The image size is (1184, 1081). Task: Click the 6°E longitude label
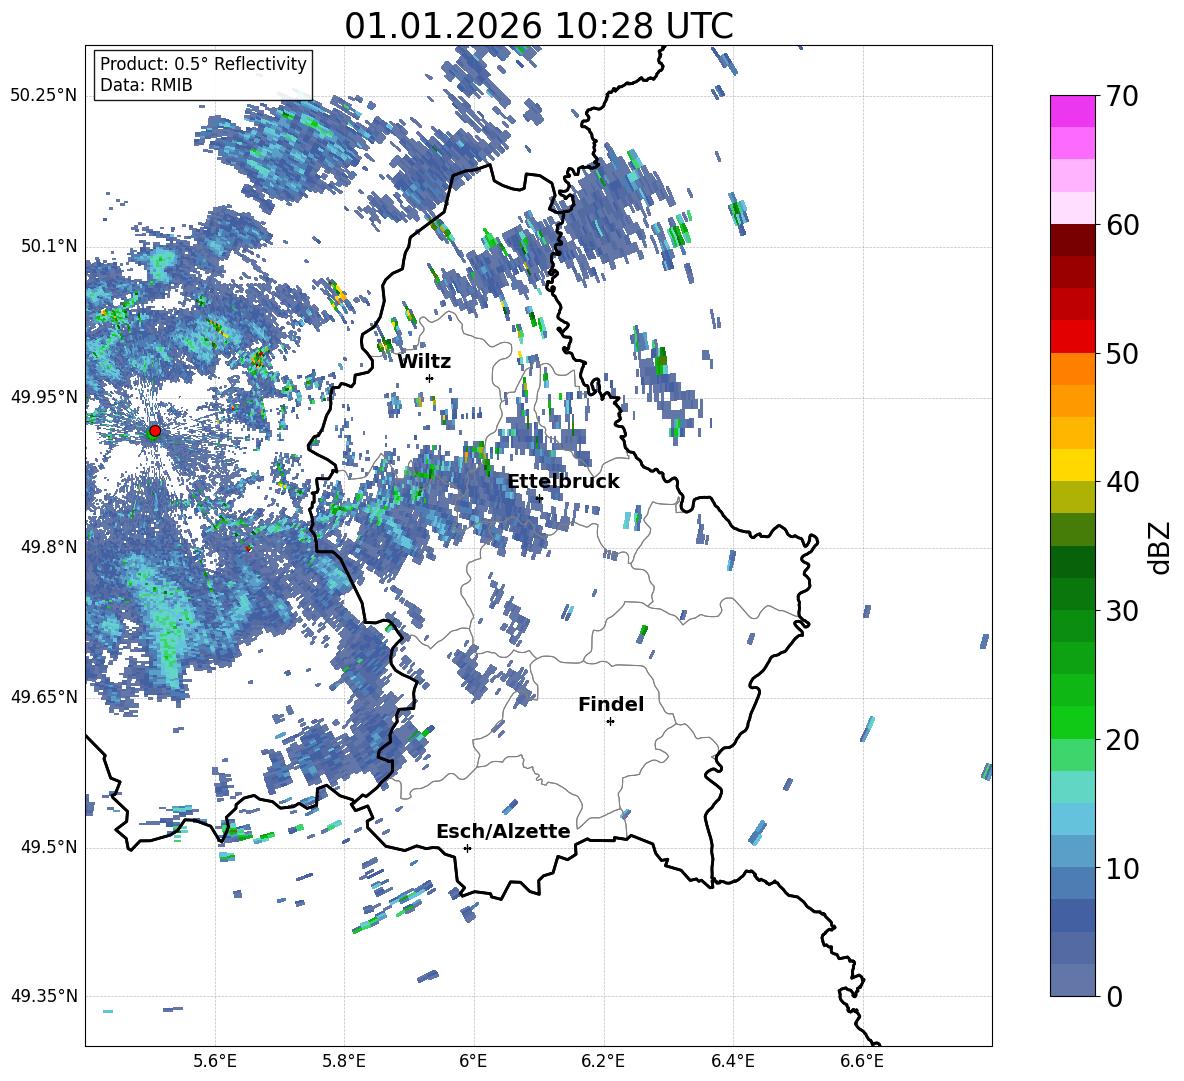474,1061
